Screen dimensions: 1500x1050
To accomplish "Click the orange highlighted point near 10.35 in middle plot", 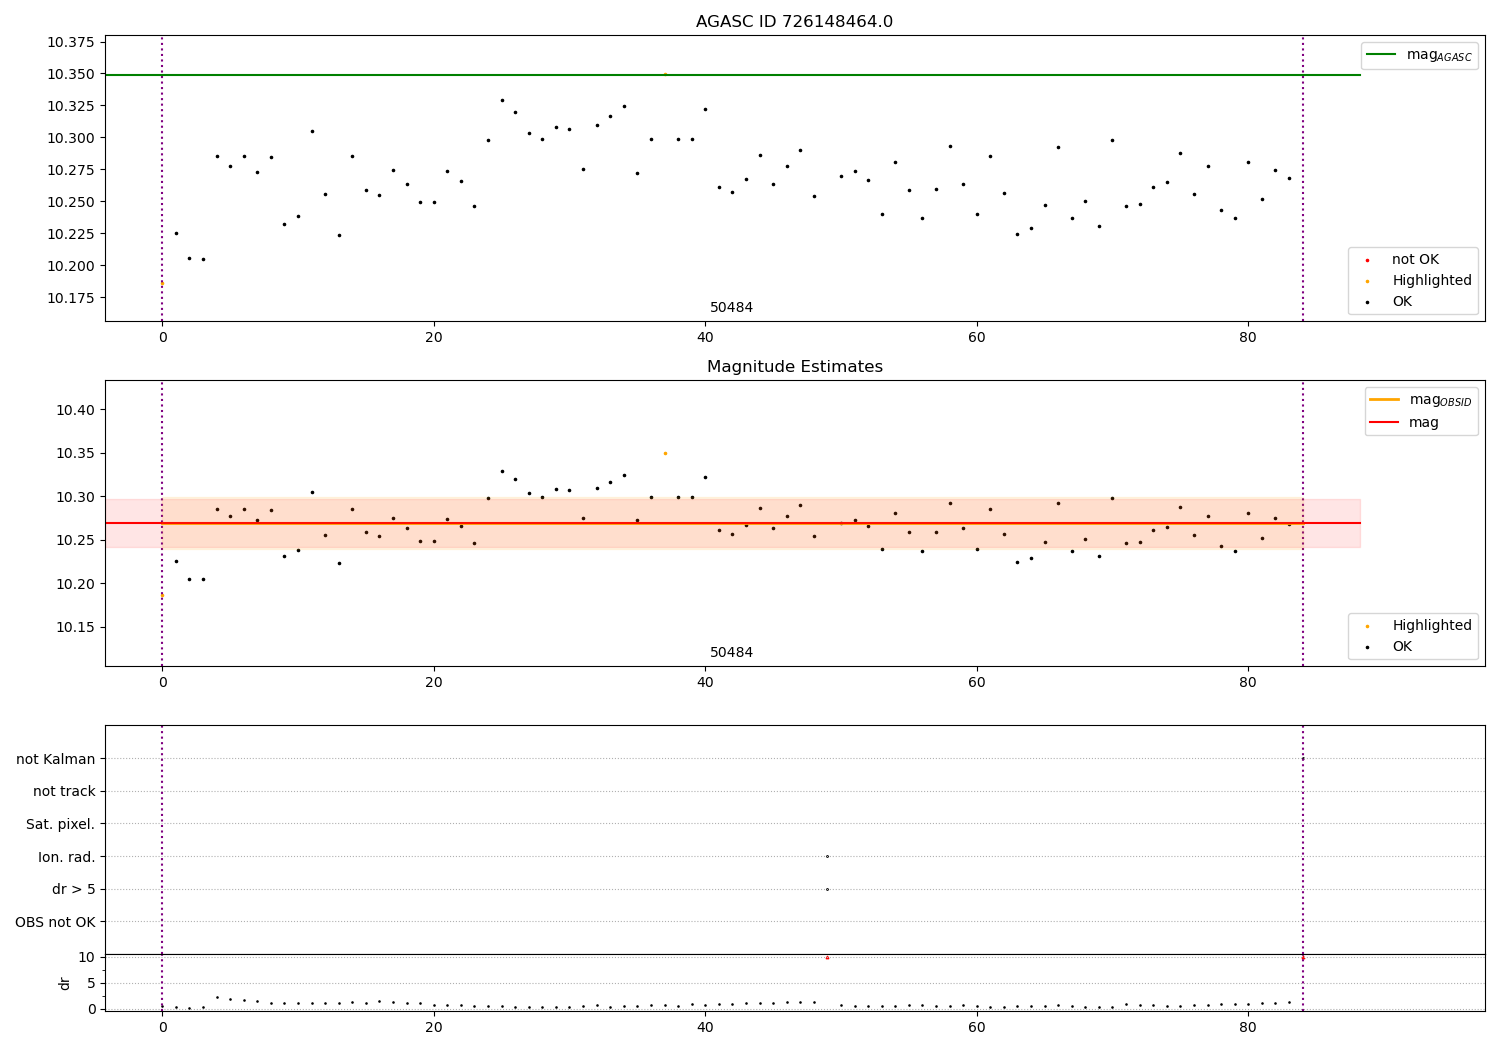I will pos(665,453).
